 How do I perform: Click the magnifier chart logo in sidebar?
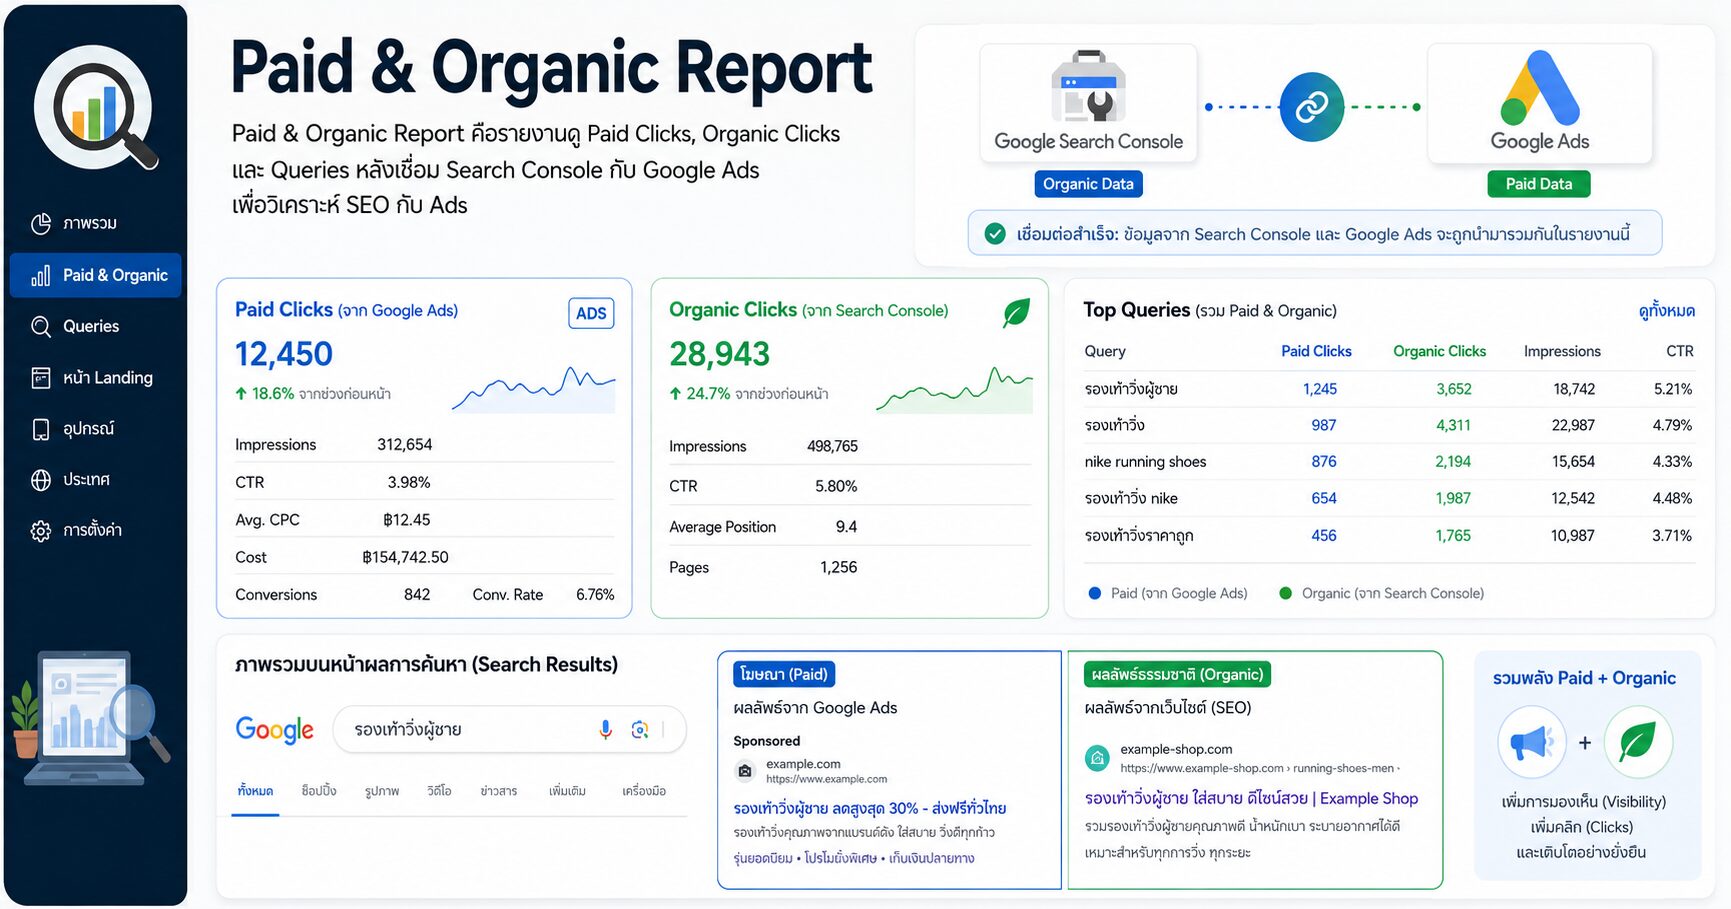pyautogui.click(x=96, y=109)
